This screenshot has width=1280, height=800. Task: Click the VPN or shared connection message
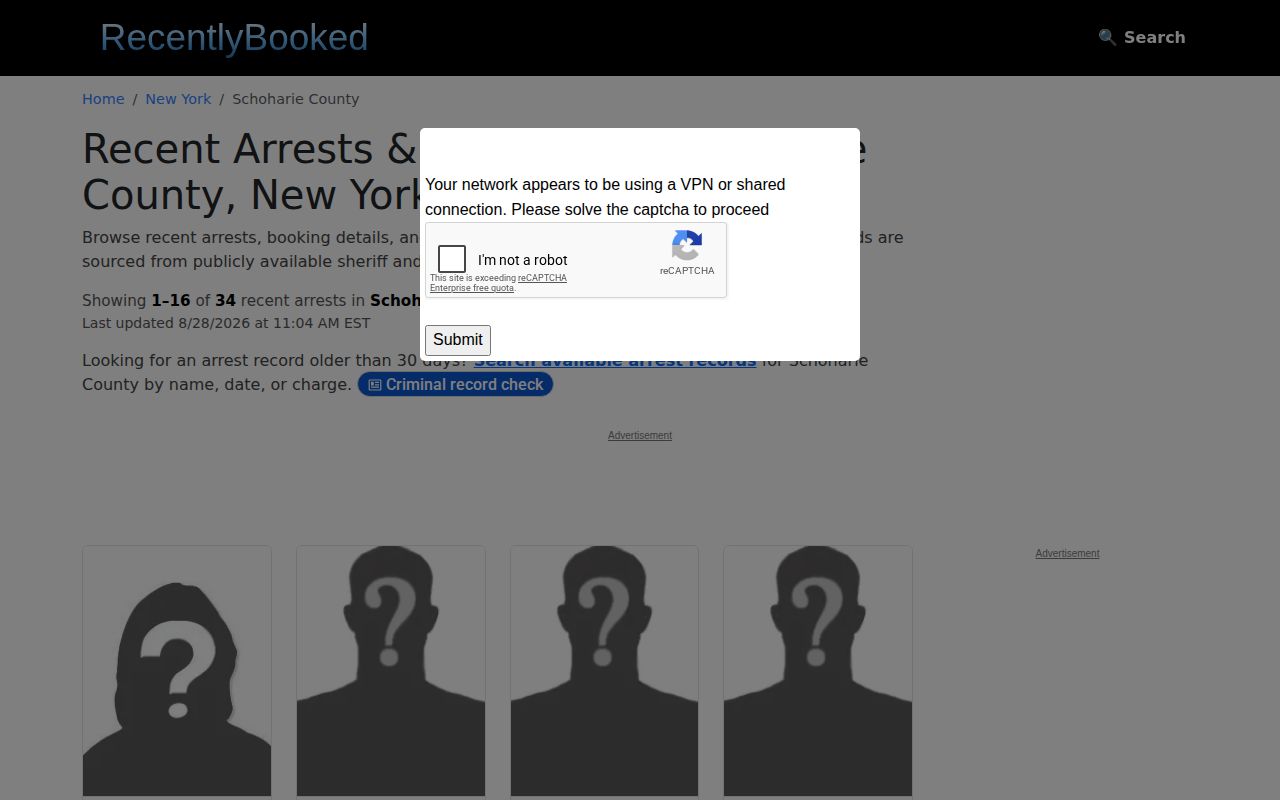coord(605,197)
